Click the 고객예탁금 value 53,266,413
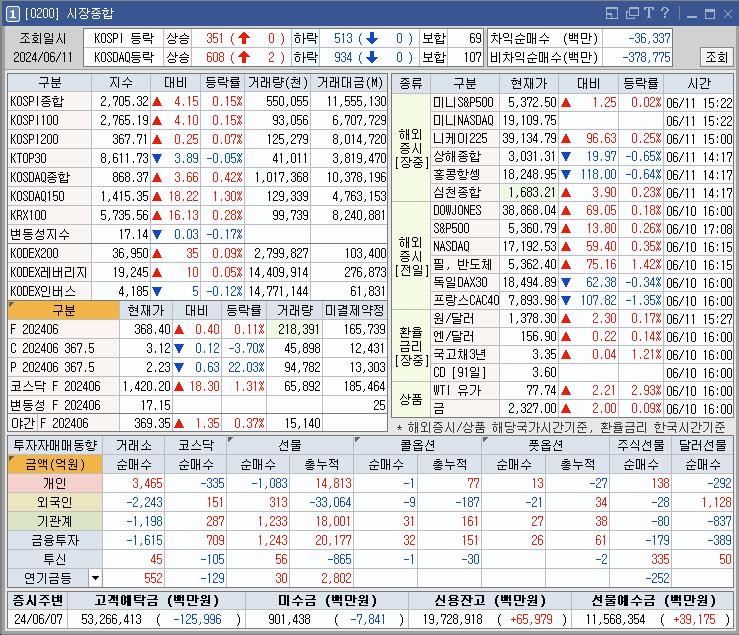 pyautogui.click(x=111, y=619)
